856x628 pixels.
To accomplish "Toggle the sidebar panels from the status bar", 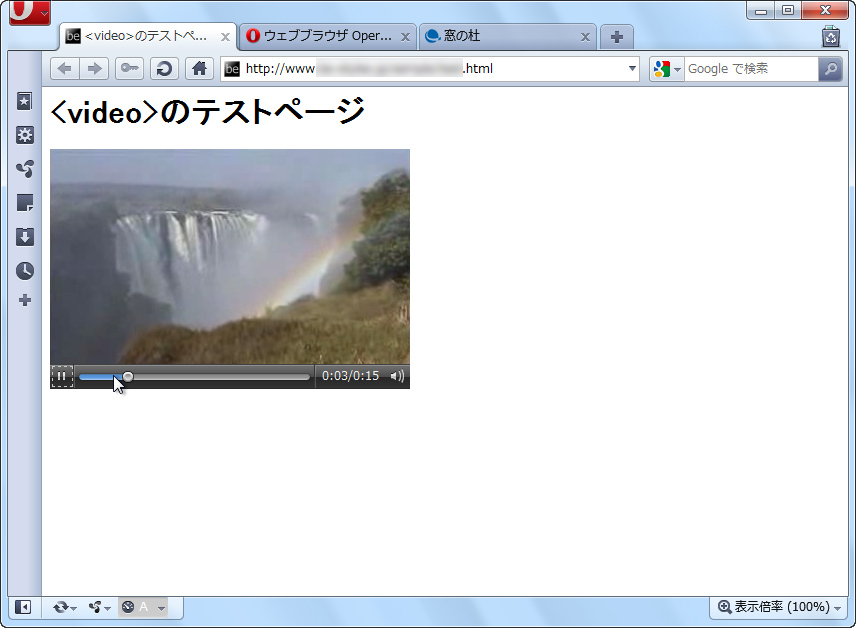I will pyautogui.click(x=23, y=607).
